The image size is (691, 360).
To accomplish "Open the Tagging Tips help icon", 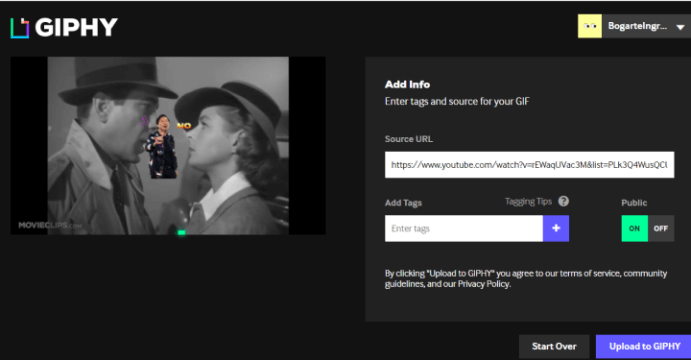I will coord(563,201).
